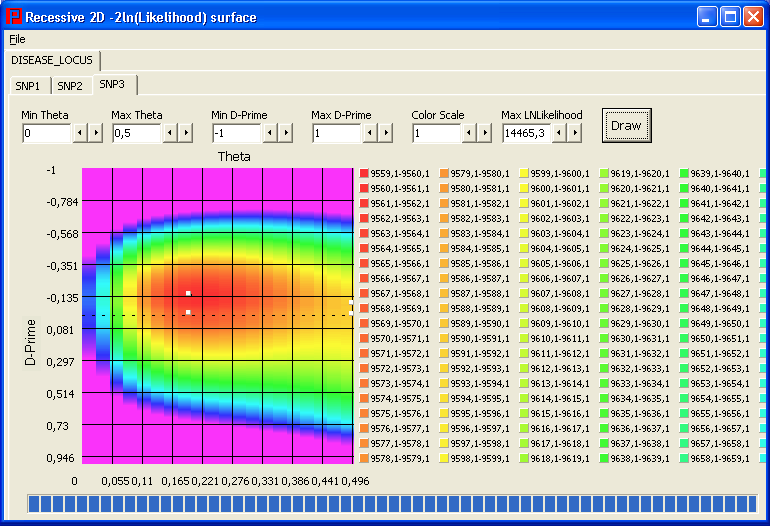Select the SNP3 tab

[112, 84]
